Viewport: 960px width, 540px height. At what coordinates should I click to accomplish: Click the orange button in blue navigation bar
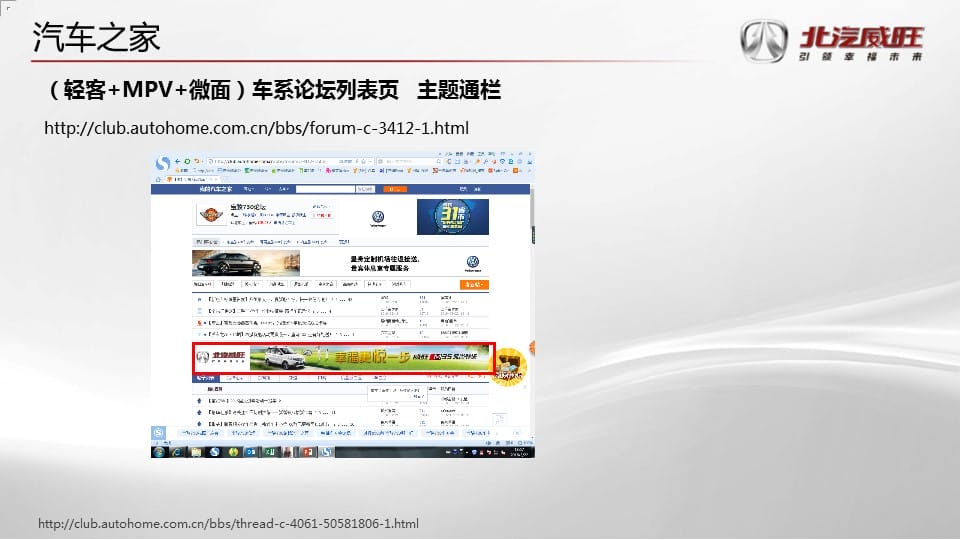click(397, 188)
